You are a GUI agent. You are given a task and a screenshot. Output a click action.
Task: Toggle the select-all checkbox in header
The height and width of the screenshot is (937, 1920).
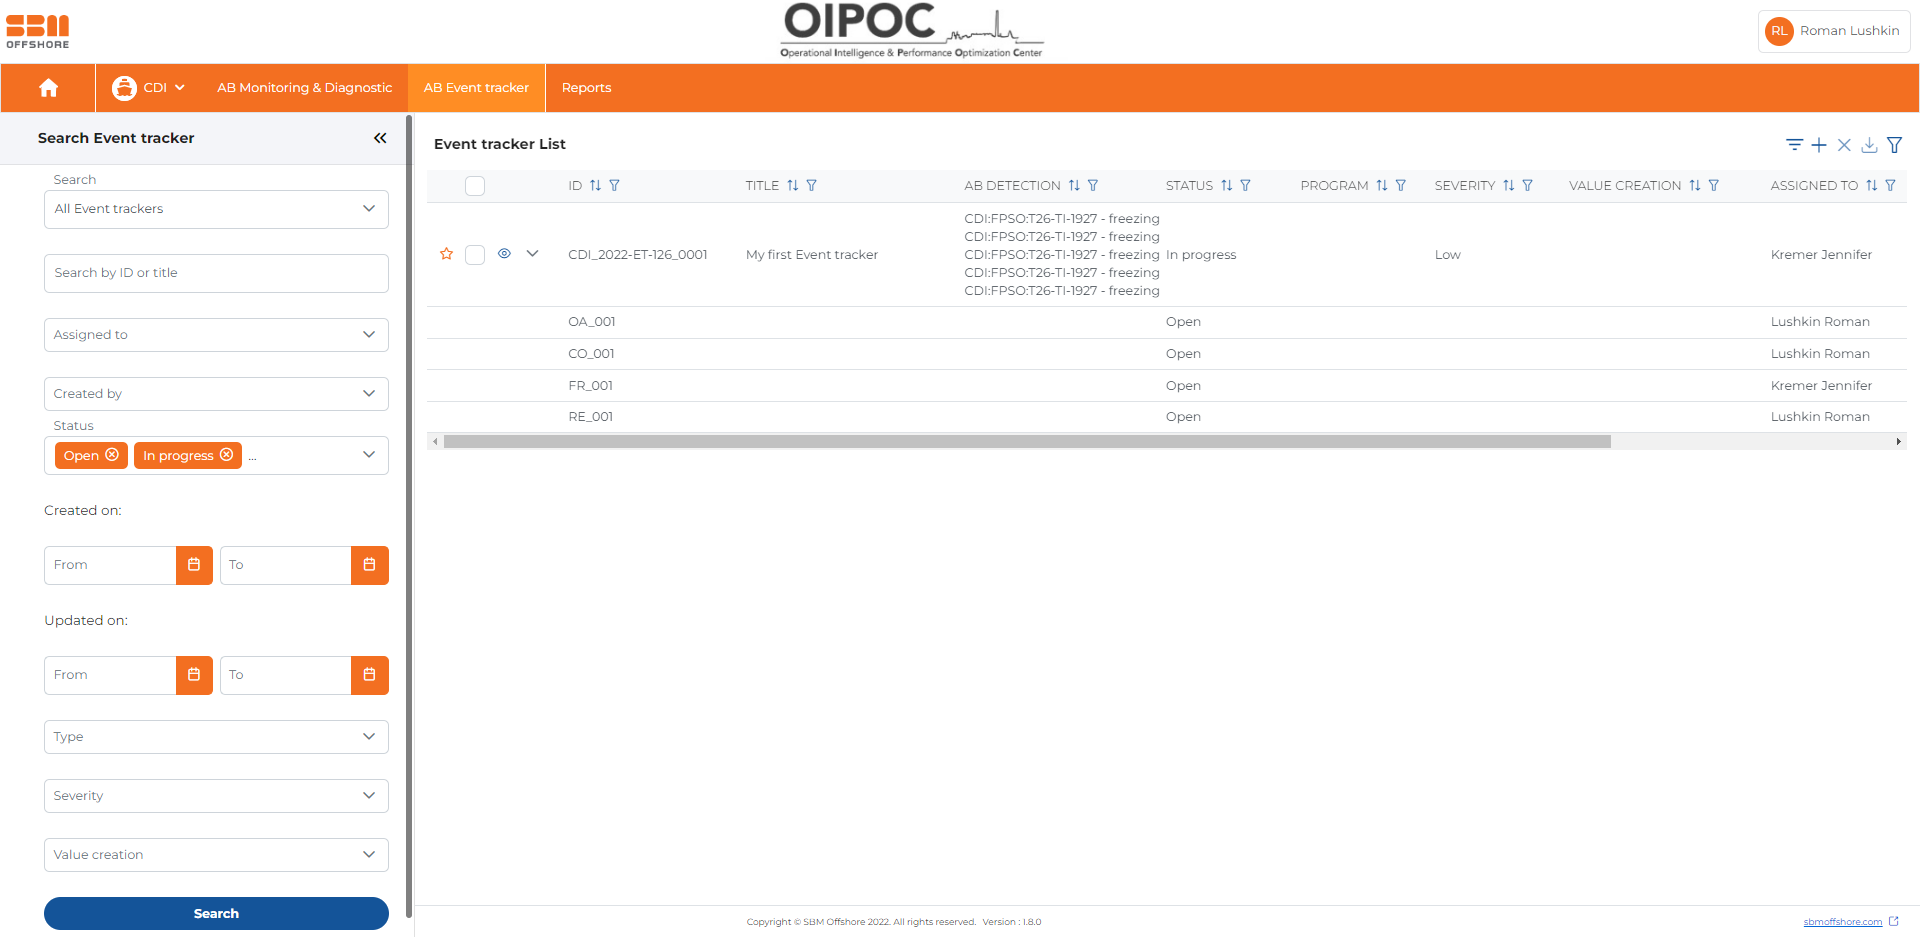click(475, 186)
